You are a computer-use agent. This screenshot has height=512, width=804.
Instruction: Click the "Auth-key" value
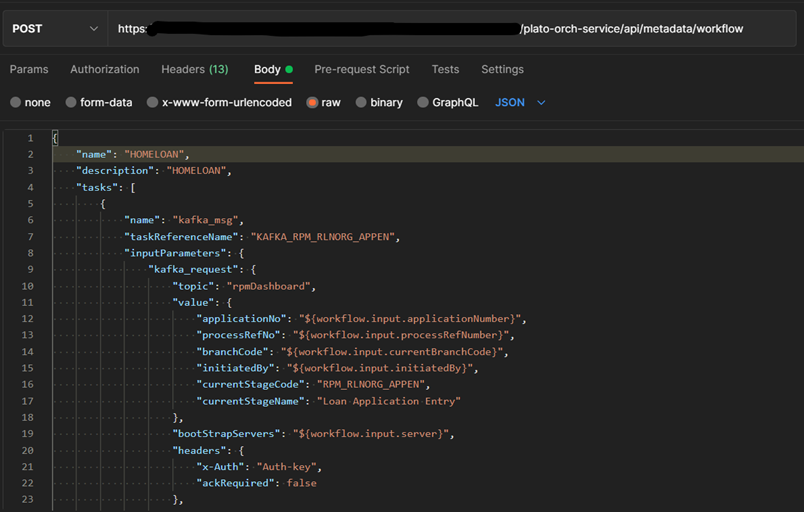coord(287,466)
